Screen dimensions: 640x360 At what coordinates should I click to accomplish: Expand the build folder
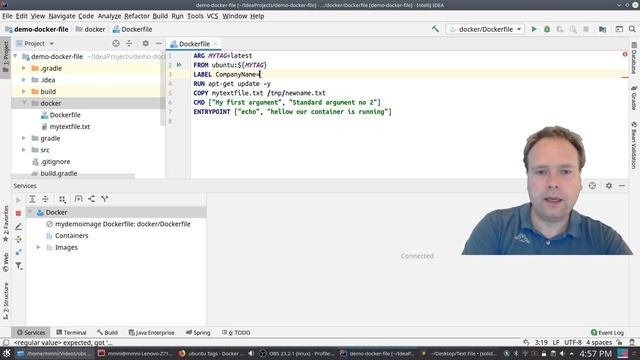click(24, 91)
